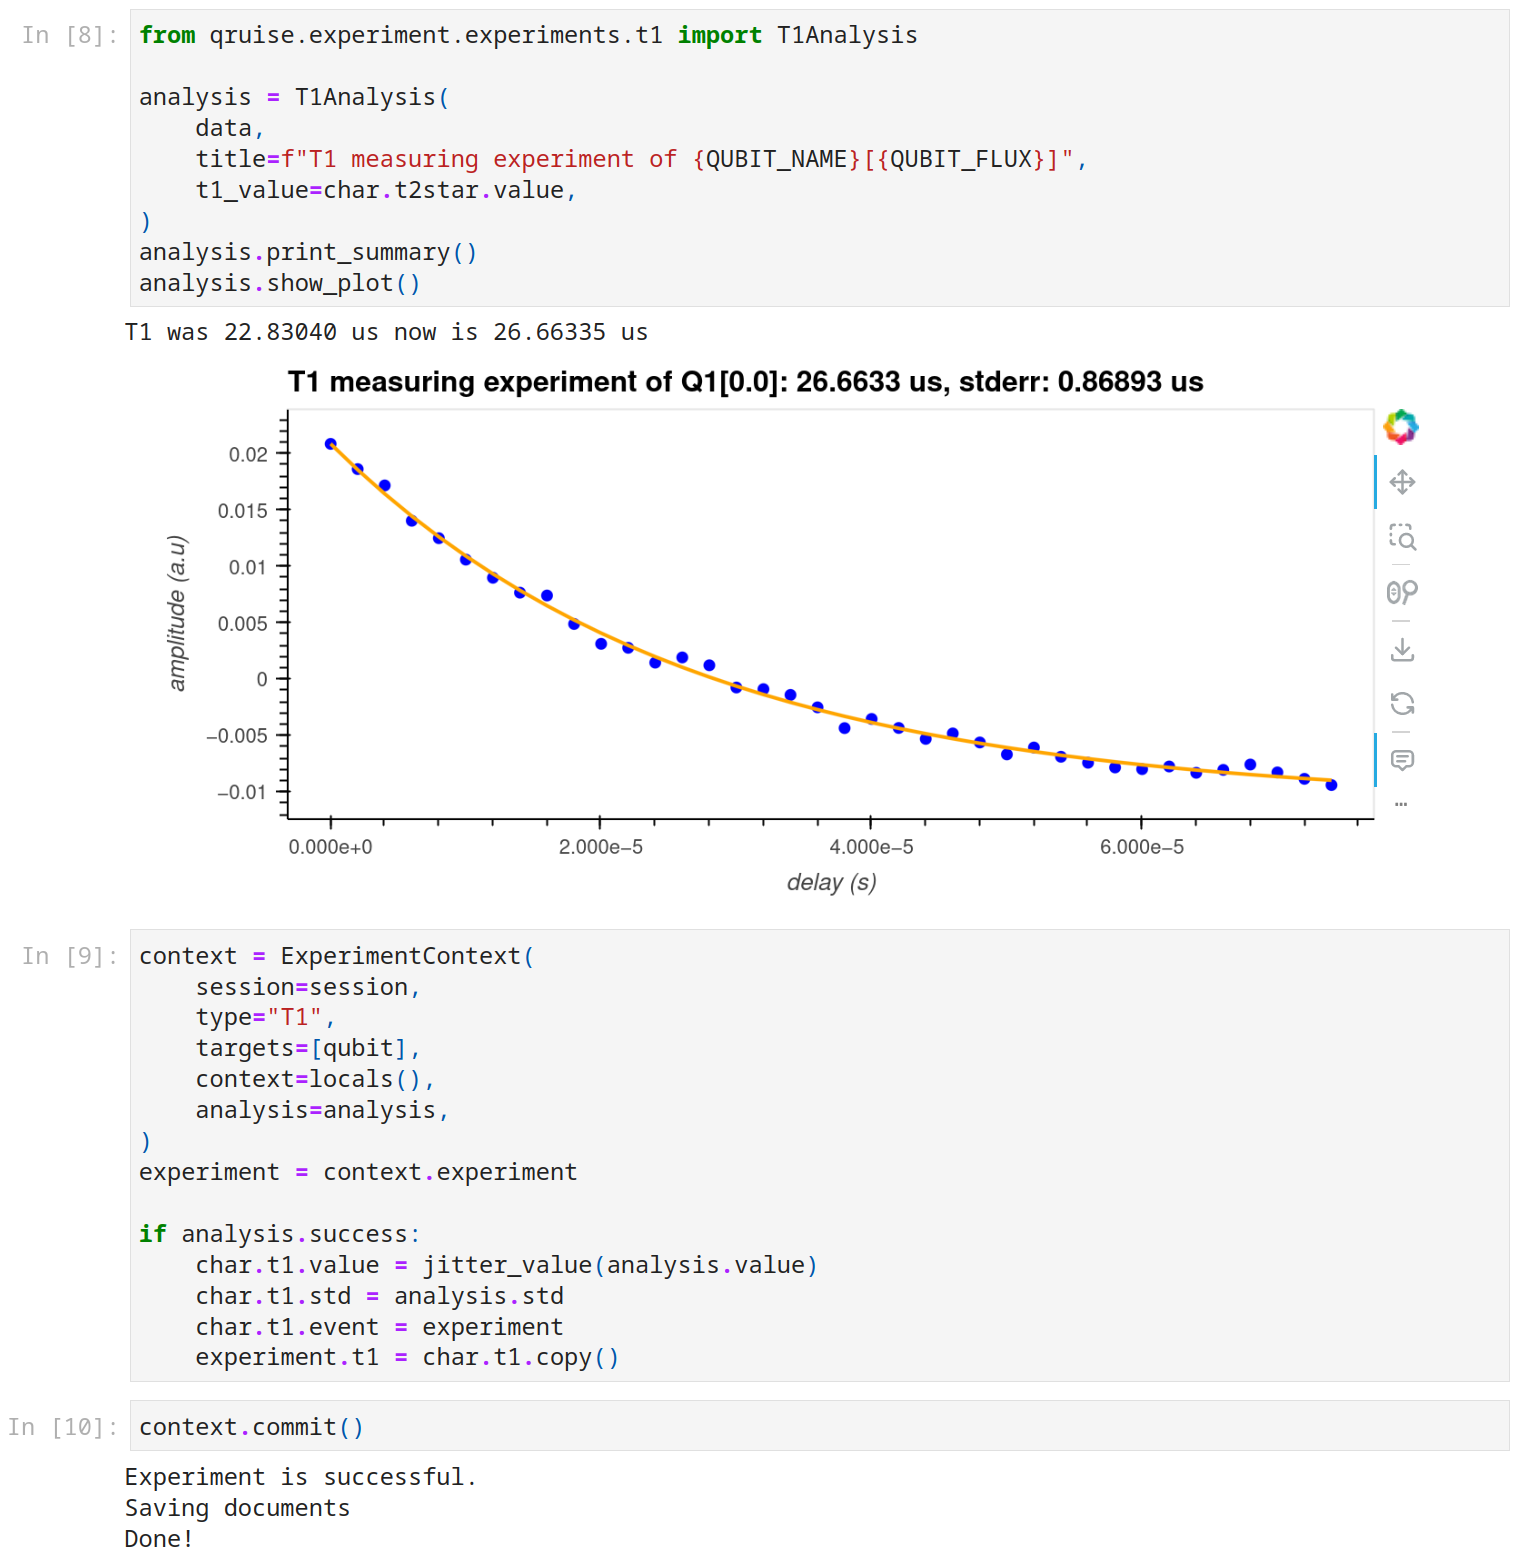Open the plot toolbar overflow menu
This screenshot has height=1560, width=1534.
point(1401,804)
